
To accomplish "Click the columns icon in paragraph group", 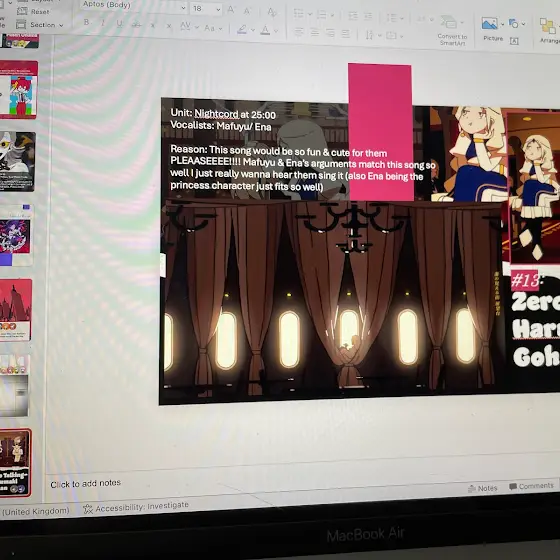I will click(422, 19).
